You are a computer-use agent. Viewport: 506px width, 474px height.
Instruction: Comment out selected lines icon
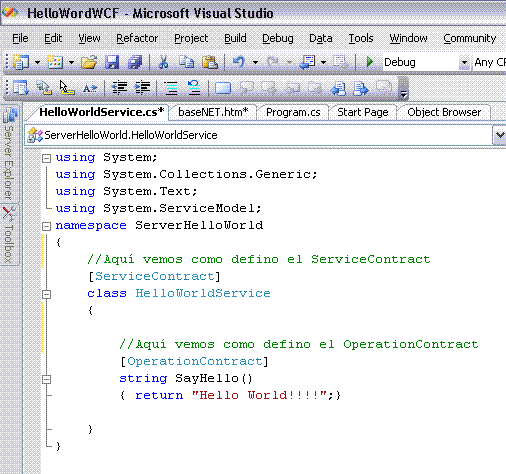click(171, 88)
